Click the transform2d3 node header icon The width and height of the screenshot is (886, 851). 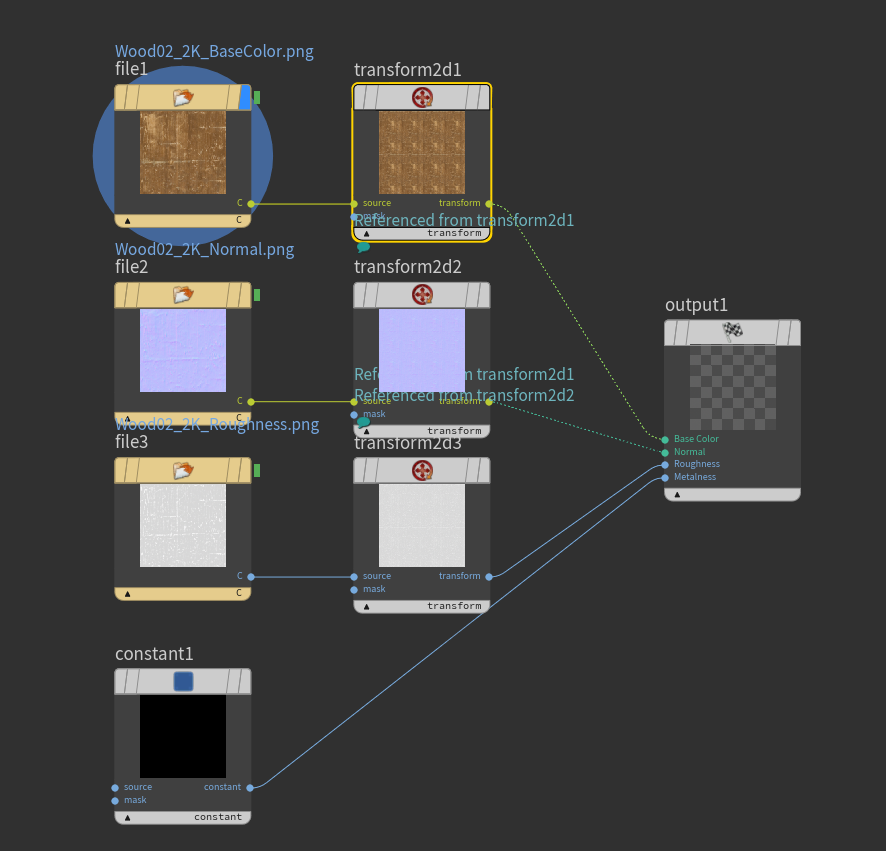422,470
